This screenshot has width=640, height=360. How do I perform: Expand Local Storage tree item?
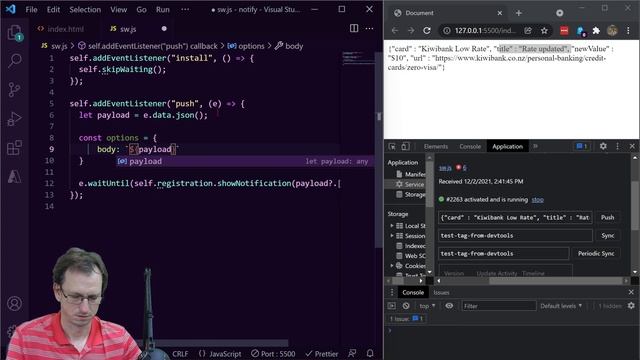(x=392, y=225)
